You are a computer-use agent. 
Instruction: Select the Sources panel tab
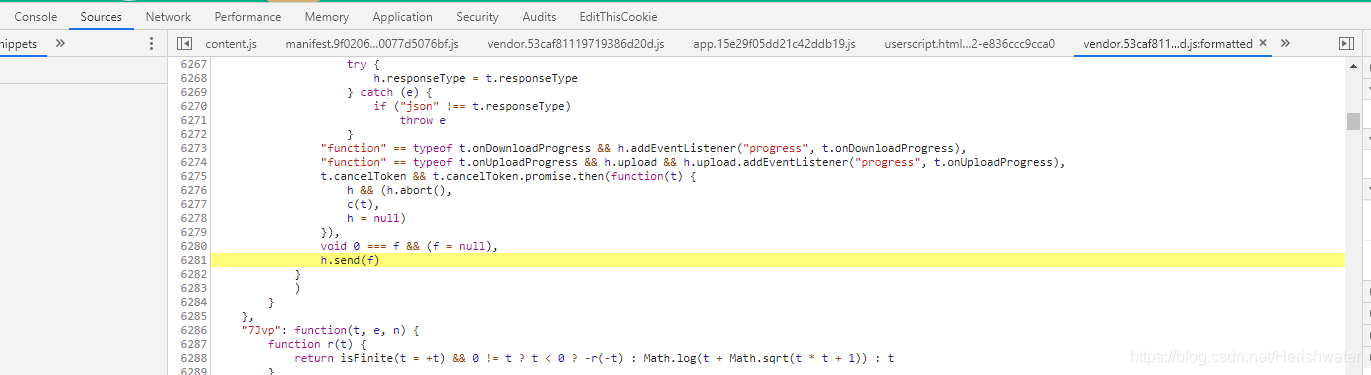tap(101, 17)
